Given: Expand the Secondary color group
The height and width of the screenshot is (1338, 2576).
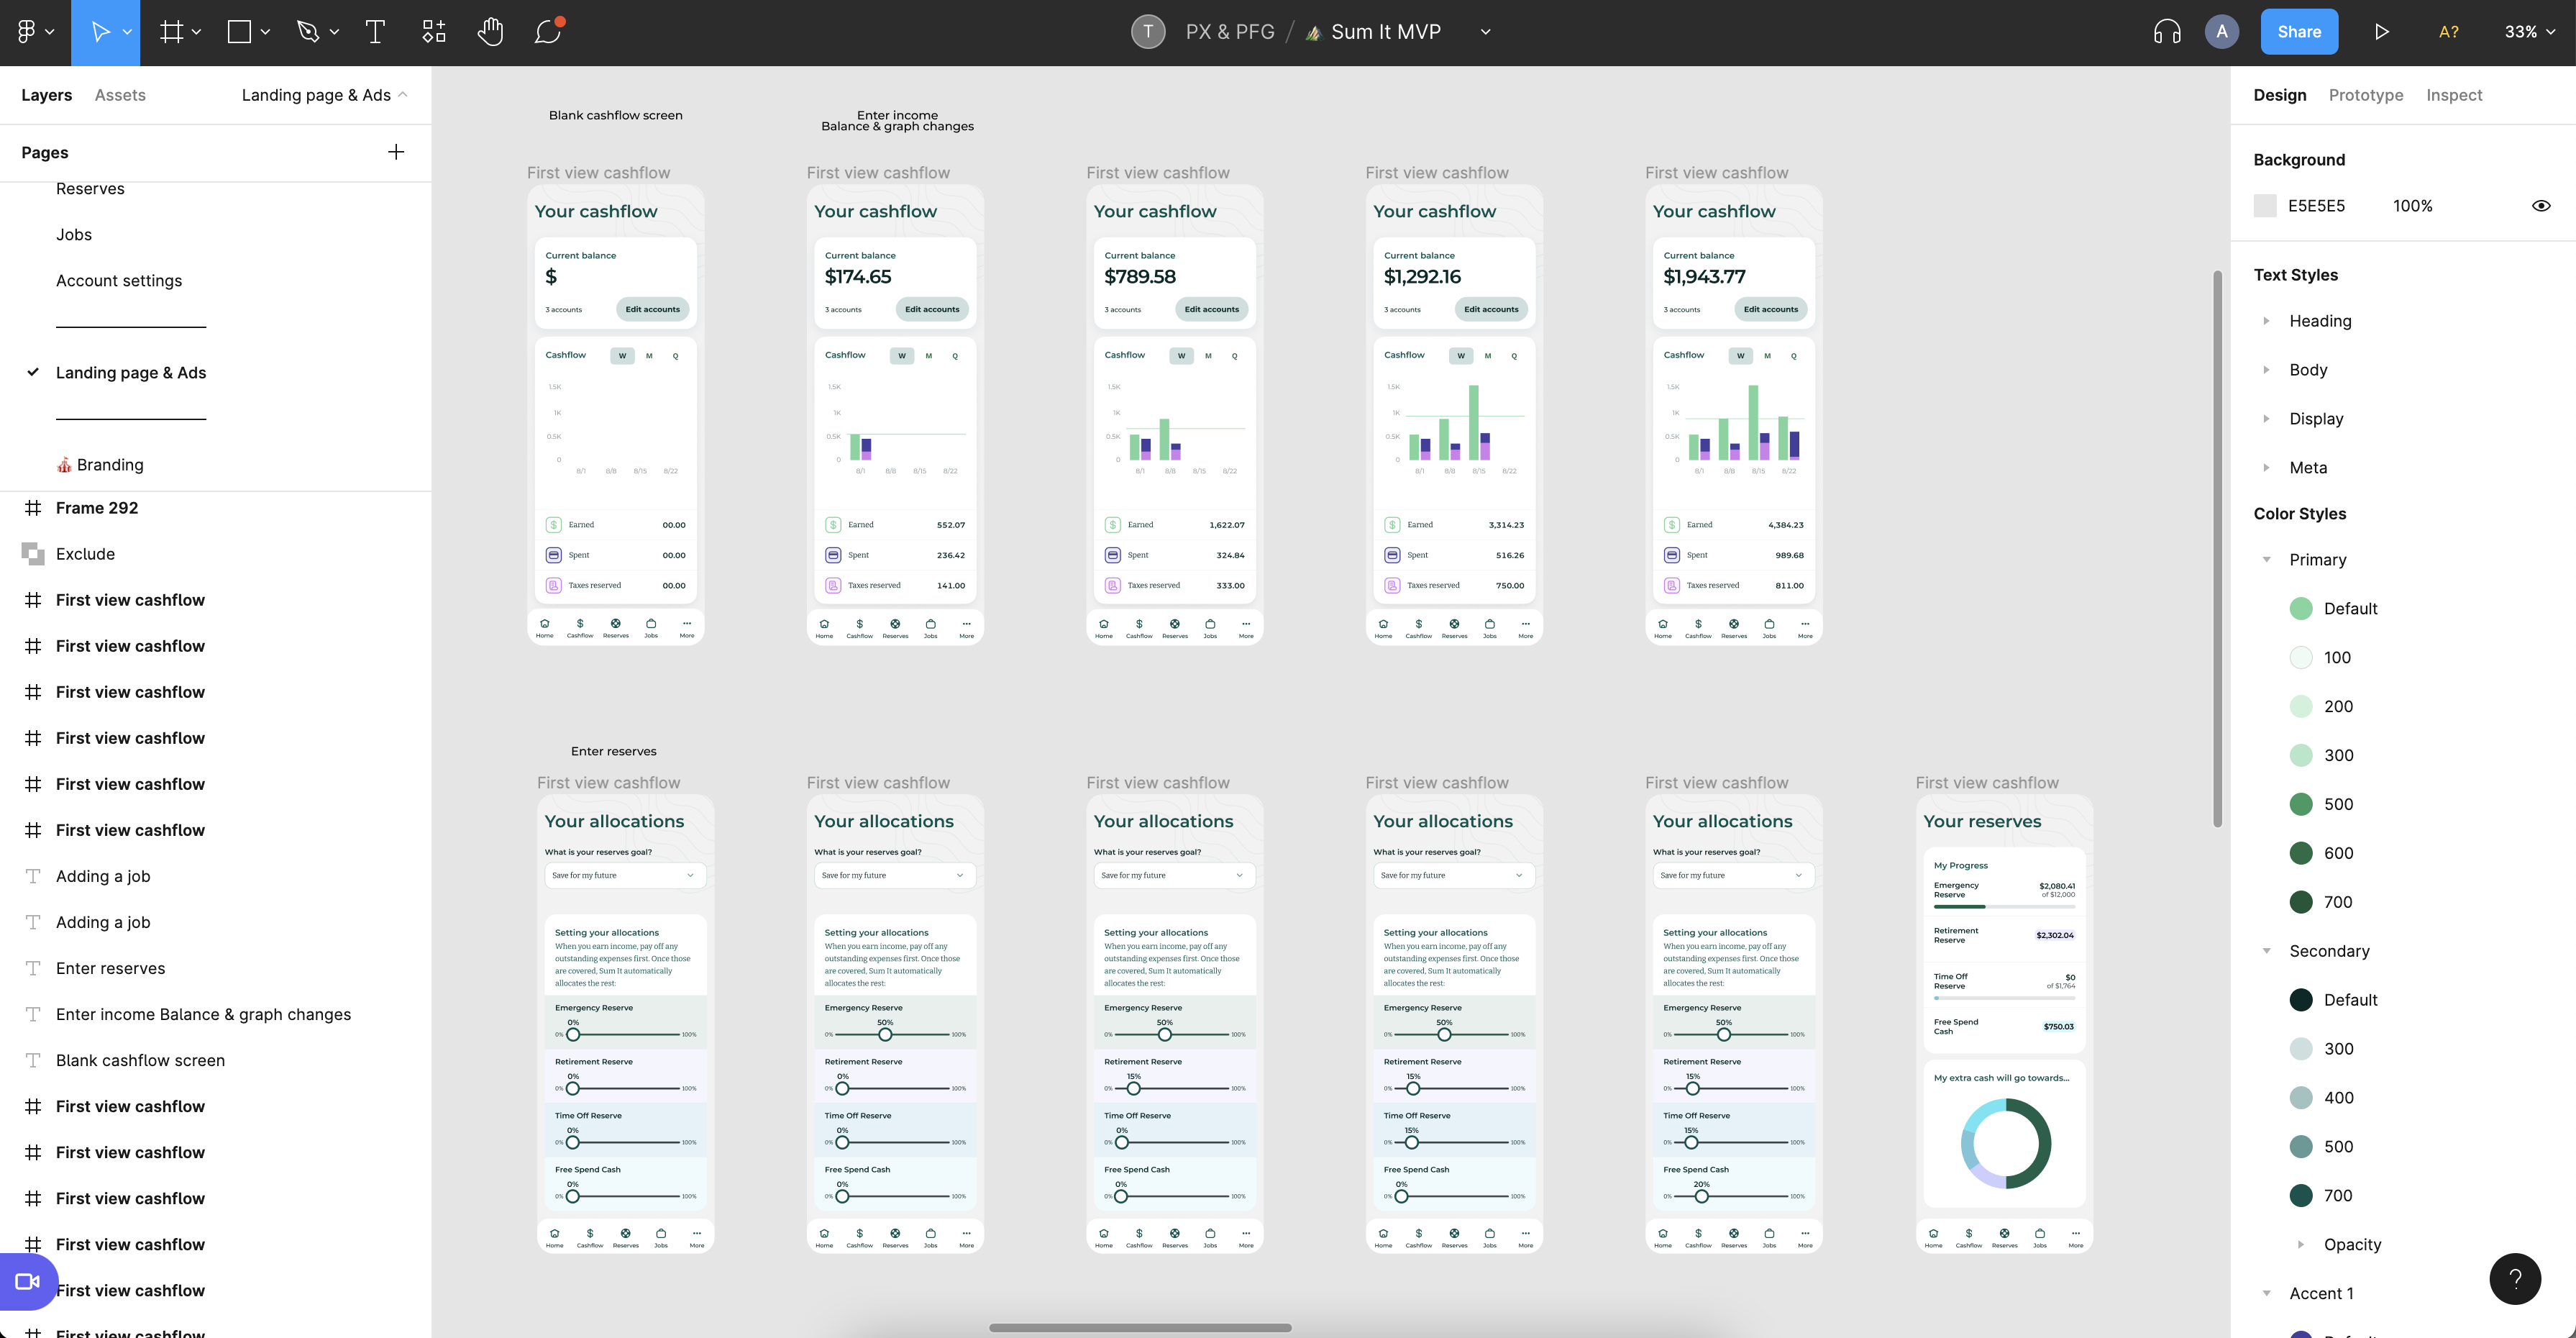Looking at the screenshot, I should coord(2267,951).
